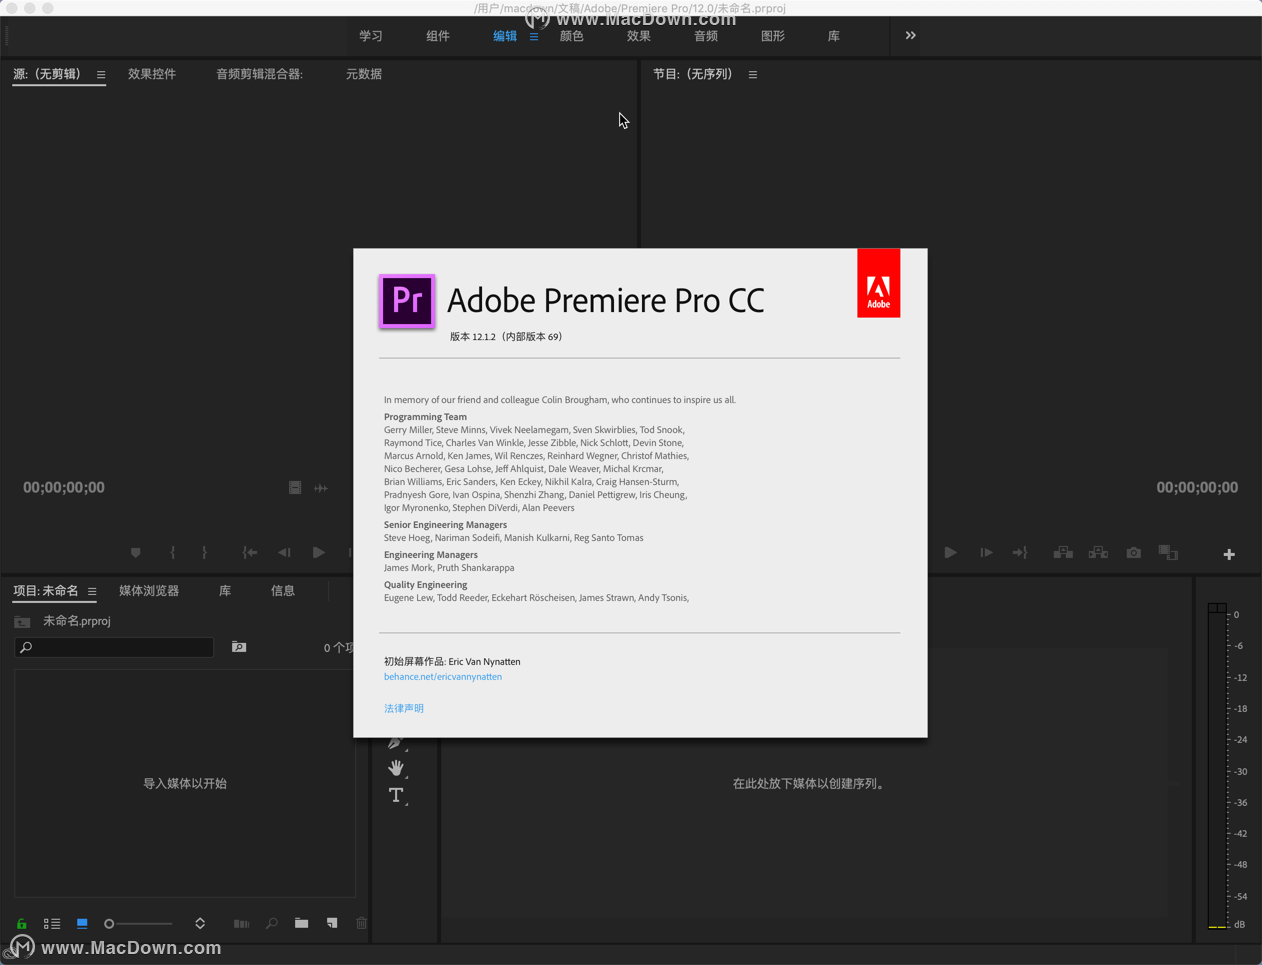The width and height of the screenshot is (1262, 965).
Task: Click the Drag Video Only filmstrip icon
Action: click(295, 488)
